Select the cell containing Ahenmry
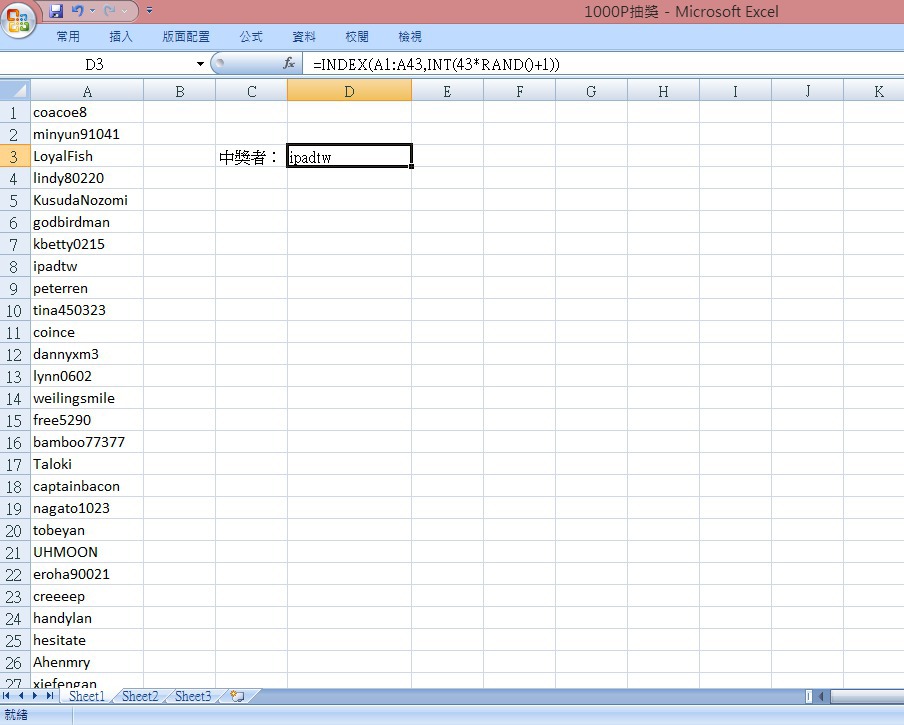904x725 pixels. 87,662
